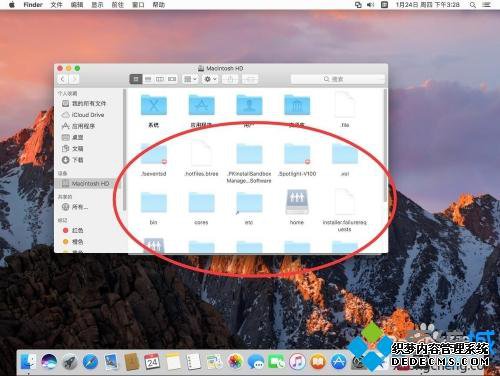Open Safari from the Dock

coord(90,362)
